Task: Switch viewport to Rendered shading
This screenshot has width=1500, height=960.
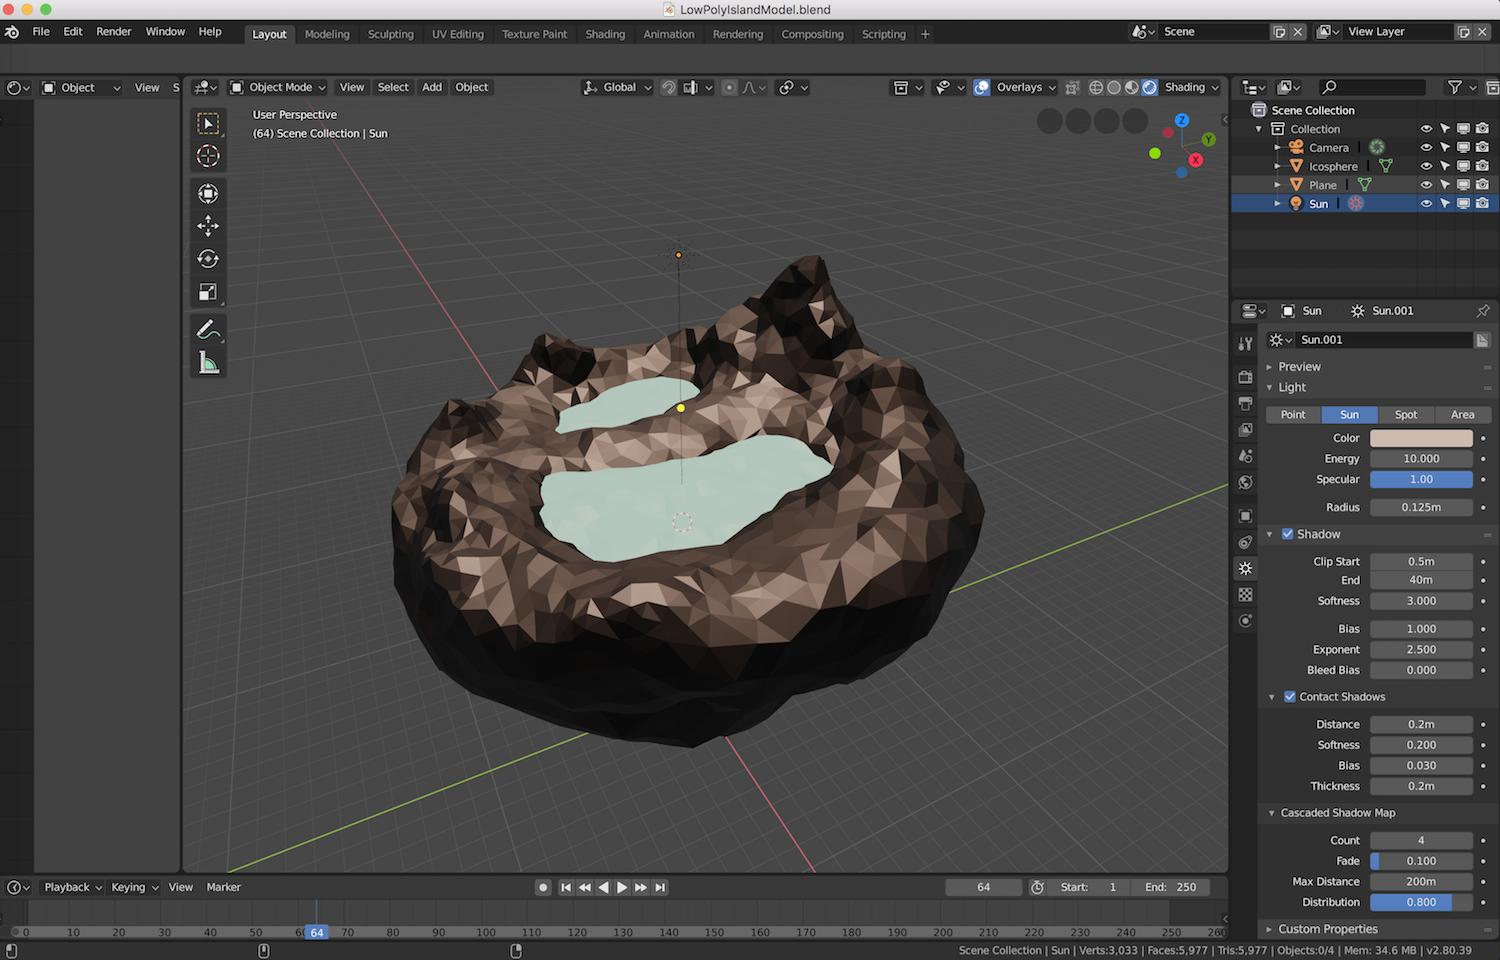Action: [x=1150, y=87]
